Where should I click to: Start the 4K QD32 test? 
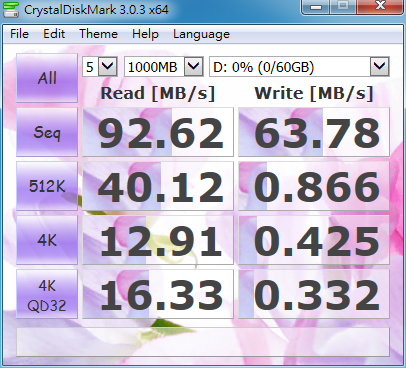click(x=47, y=294)
